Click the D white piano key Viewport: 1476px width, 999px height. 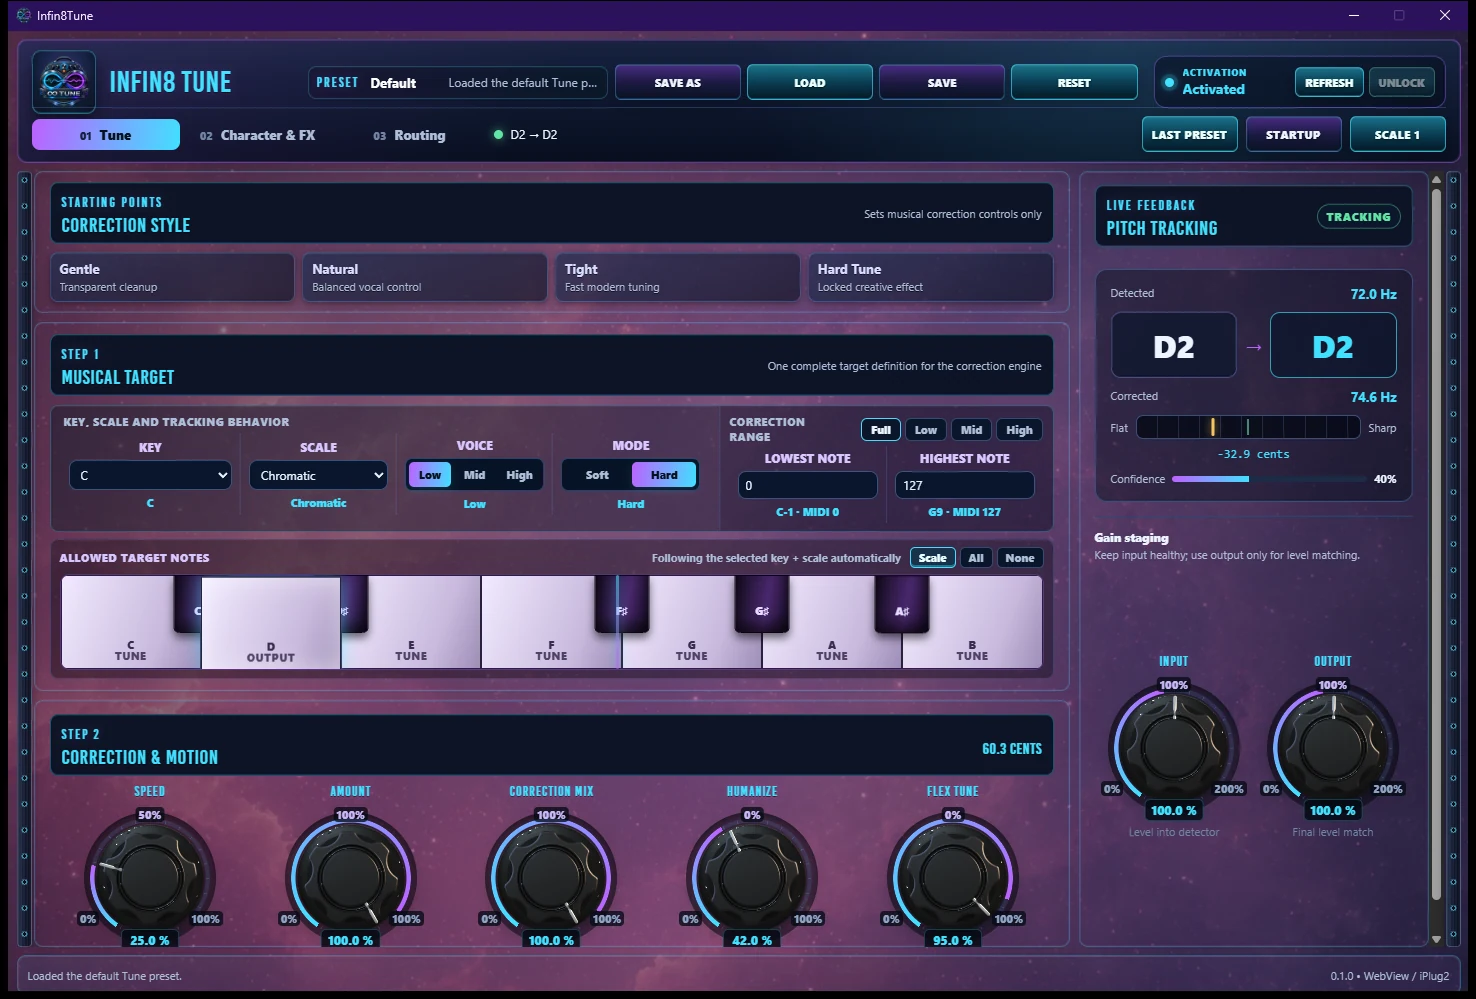[271, 623]
